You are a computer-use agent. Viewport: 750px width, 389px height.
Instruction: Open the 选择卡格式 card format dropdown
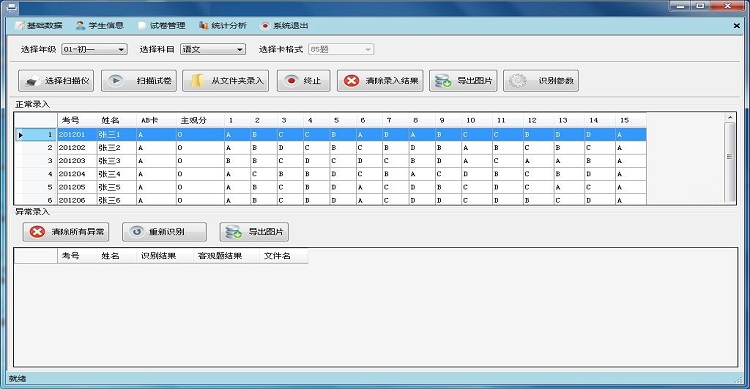tap(341, 49)
